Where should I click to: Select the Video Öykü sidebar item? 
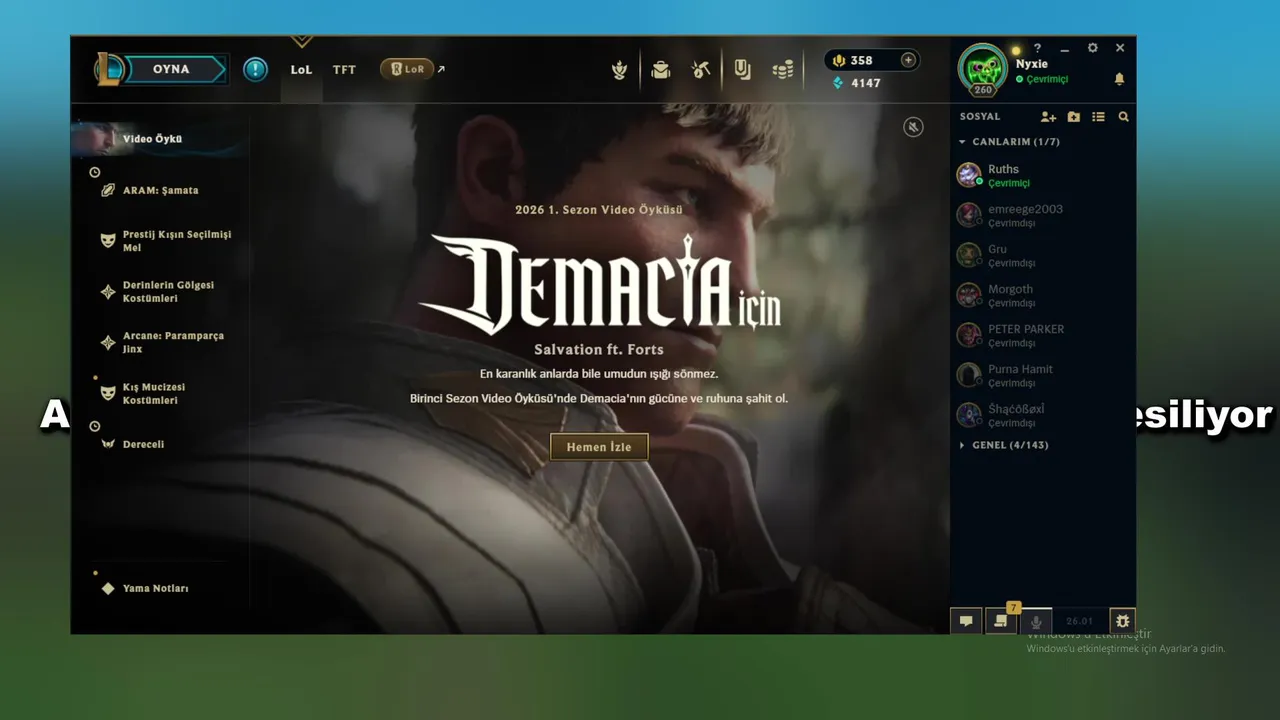point(160,139)
